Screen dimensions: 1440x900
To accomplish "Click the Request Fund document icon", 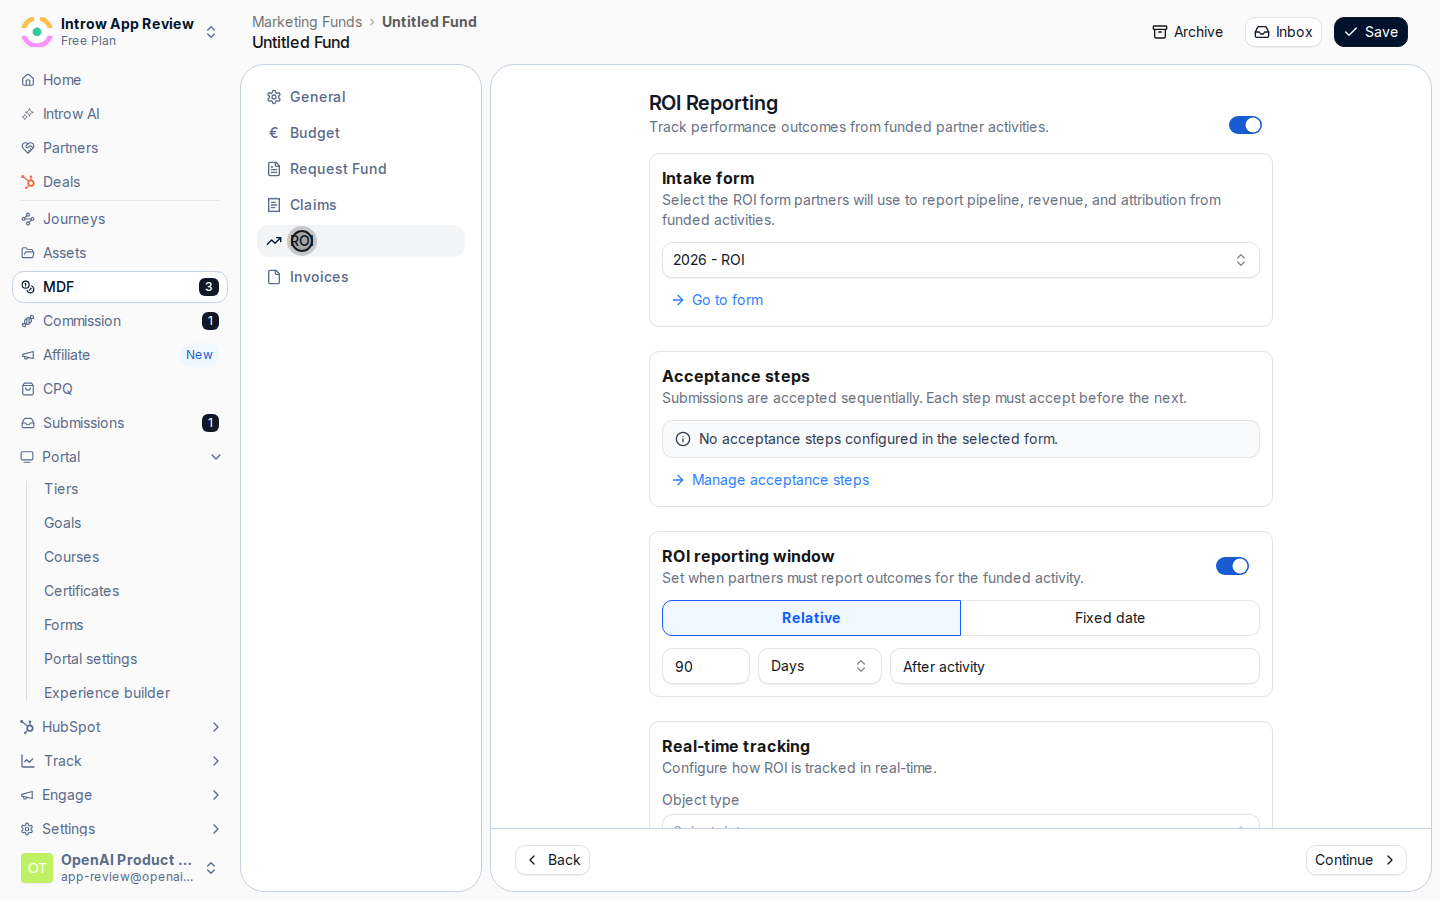I will (x=274, y=169).
